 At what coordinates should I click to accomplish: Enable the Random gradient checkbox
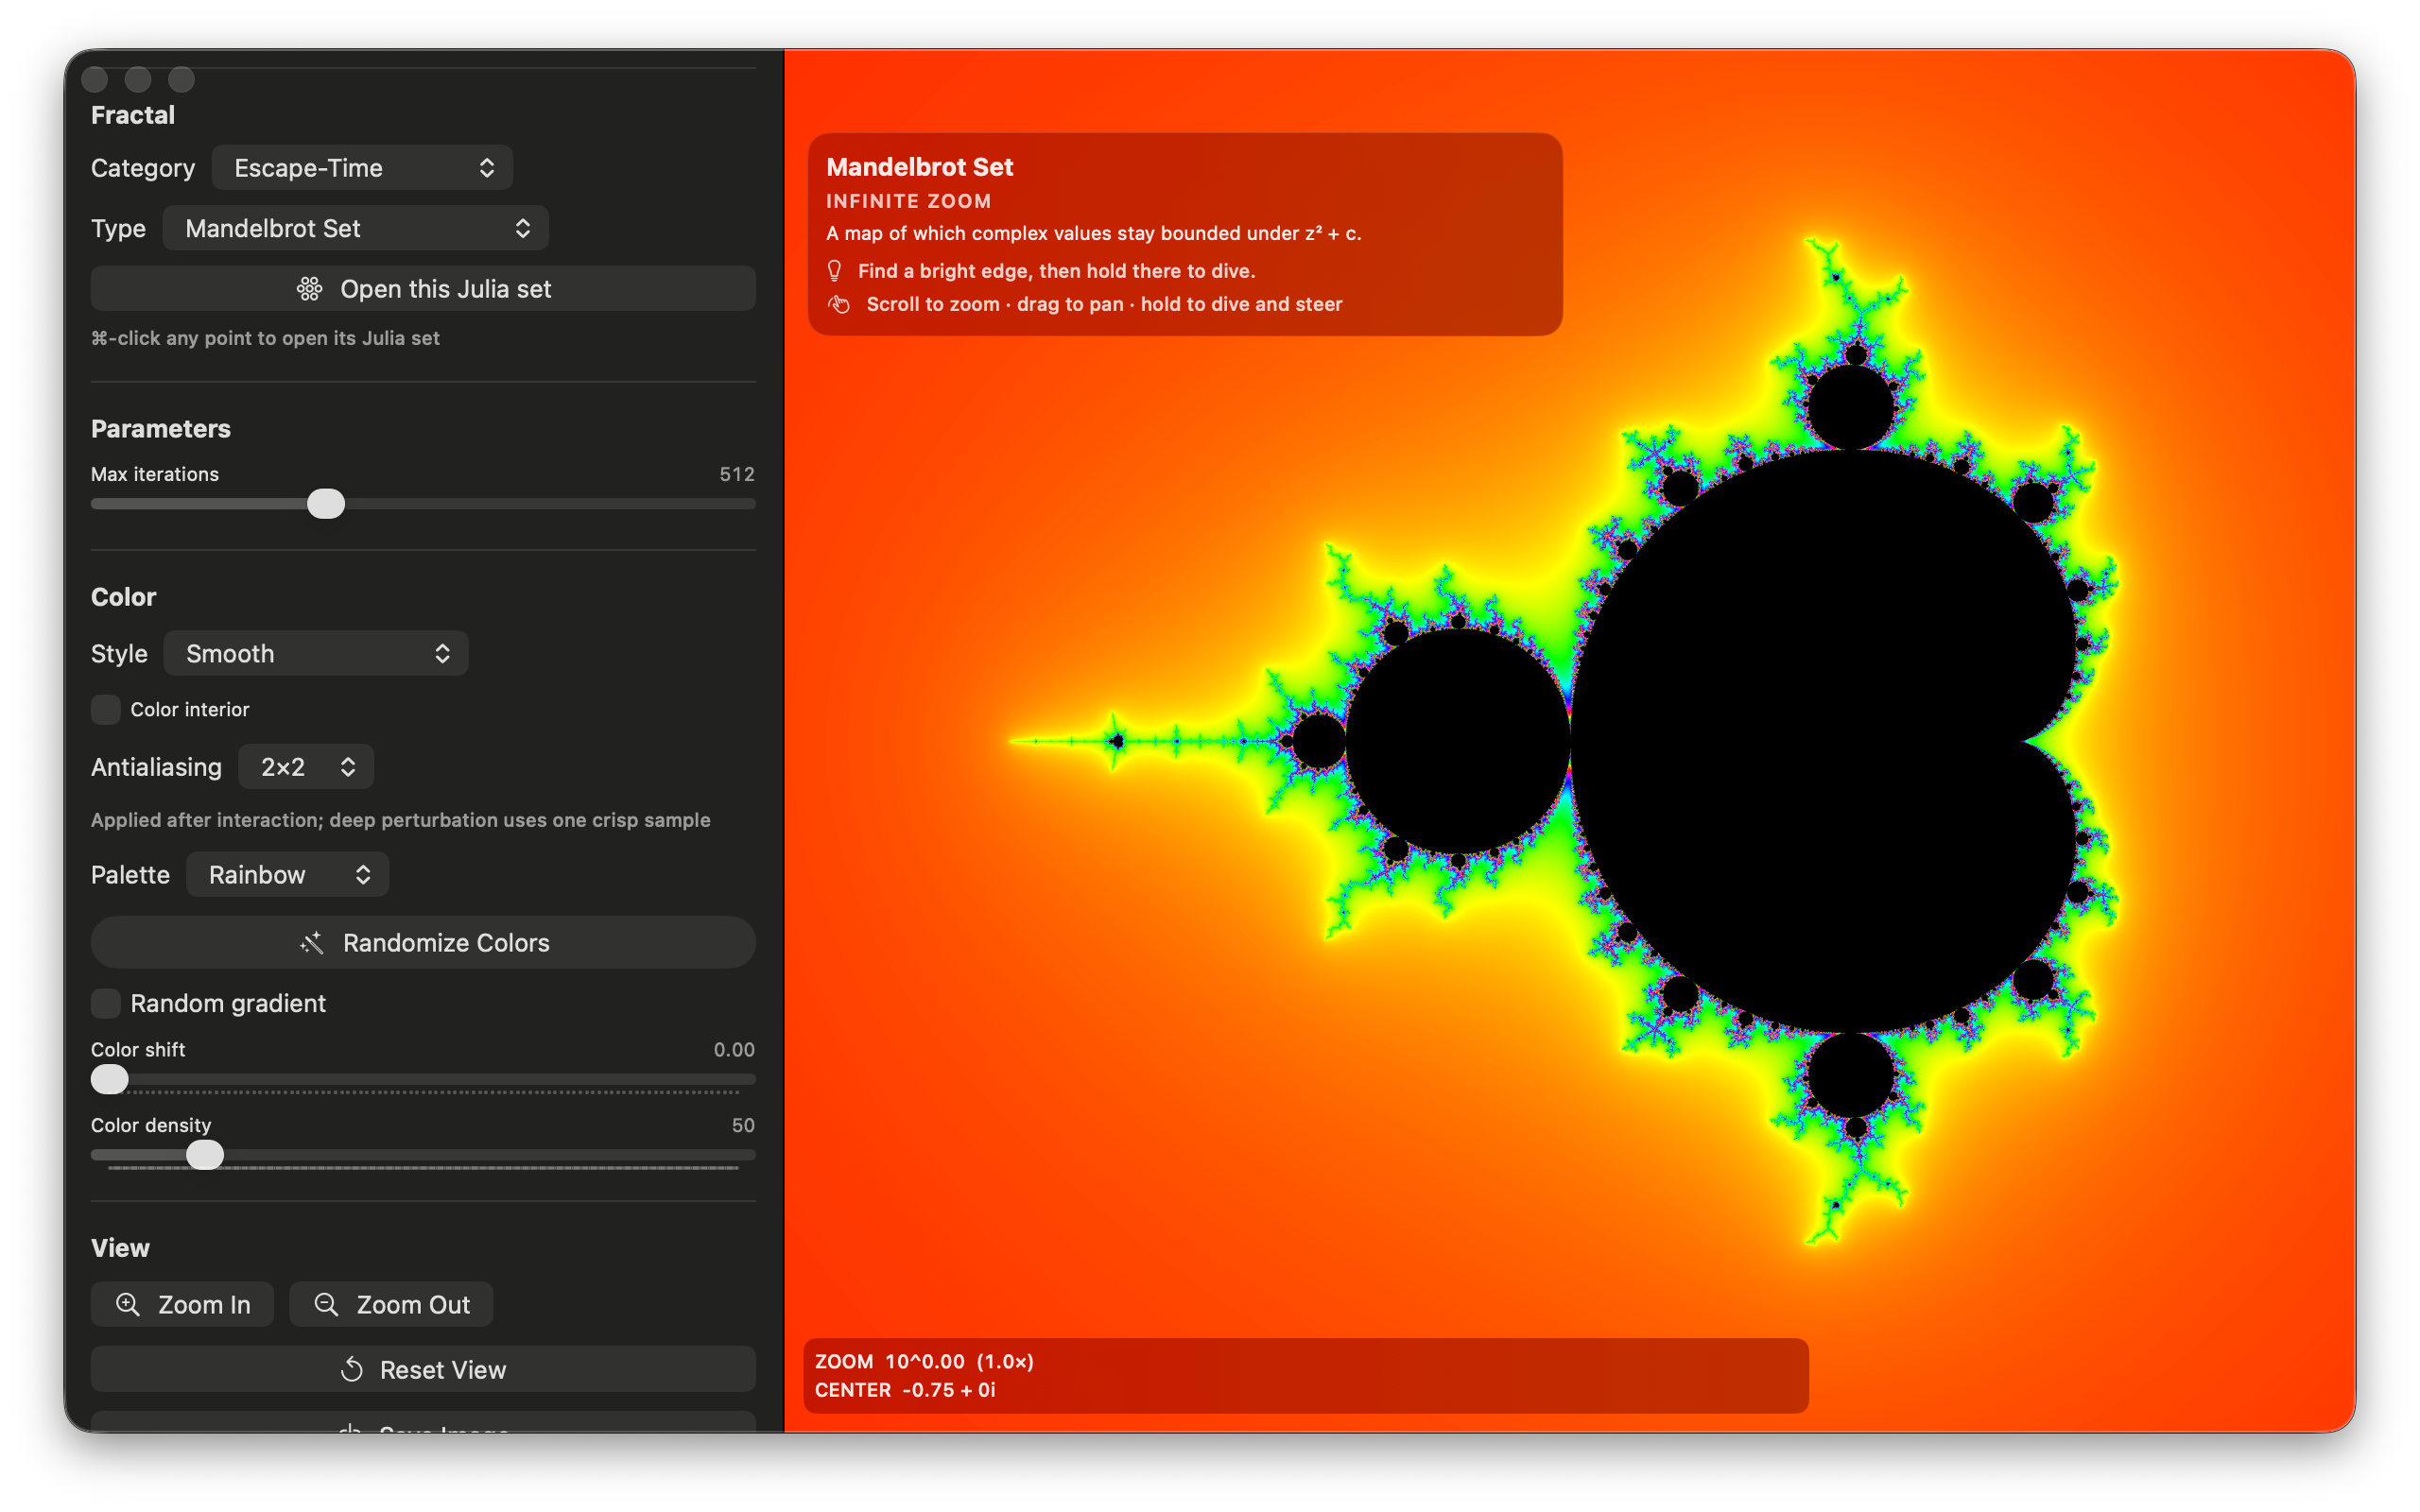[x=105, y=1003]
